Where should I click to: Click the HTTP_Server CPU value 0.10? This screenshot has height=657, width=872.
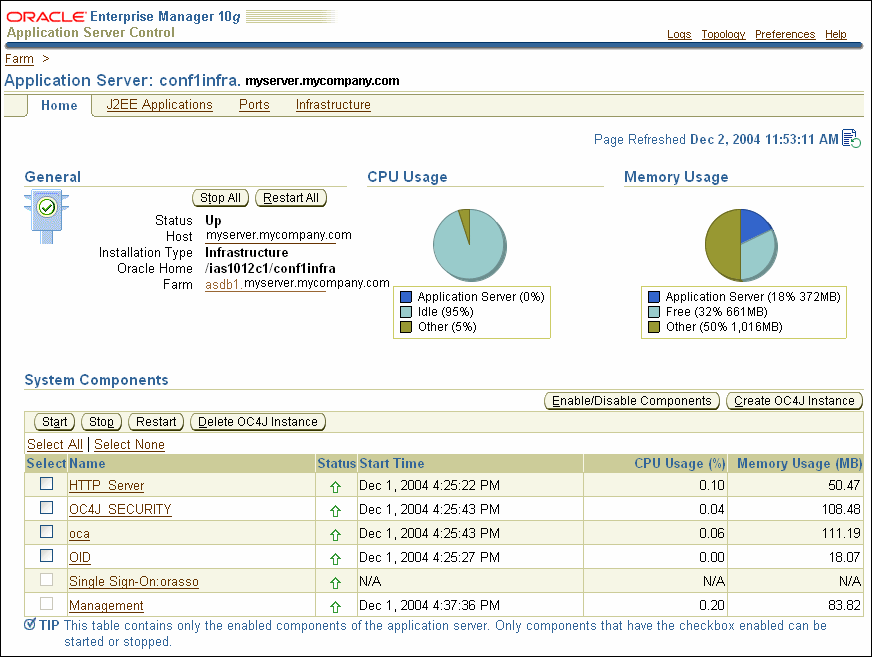click(x=712, y=485)
